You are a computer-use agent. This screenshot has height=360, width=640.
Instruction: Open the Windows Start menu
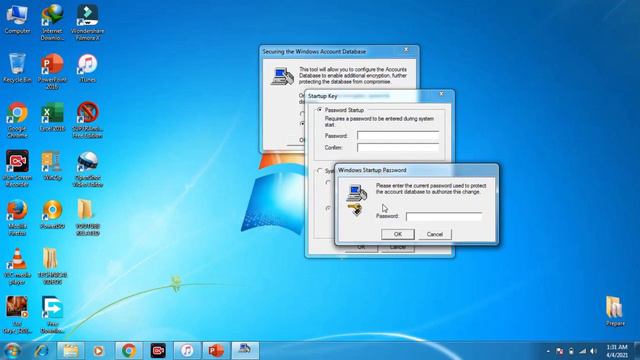12,351
